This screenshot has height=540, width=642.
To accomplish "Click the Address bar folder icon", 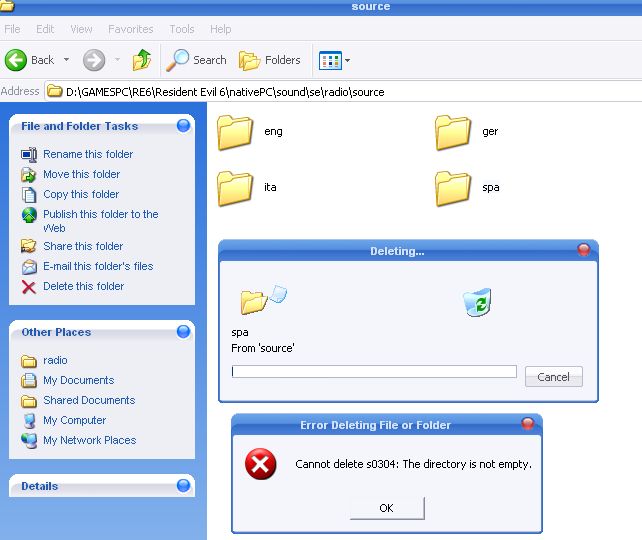I will tap(54, 91).
